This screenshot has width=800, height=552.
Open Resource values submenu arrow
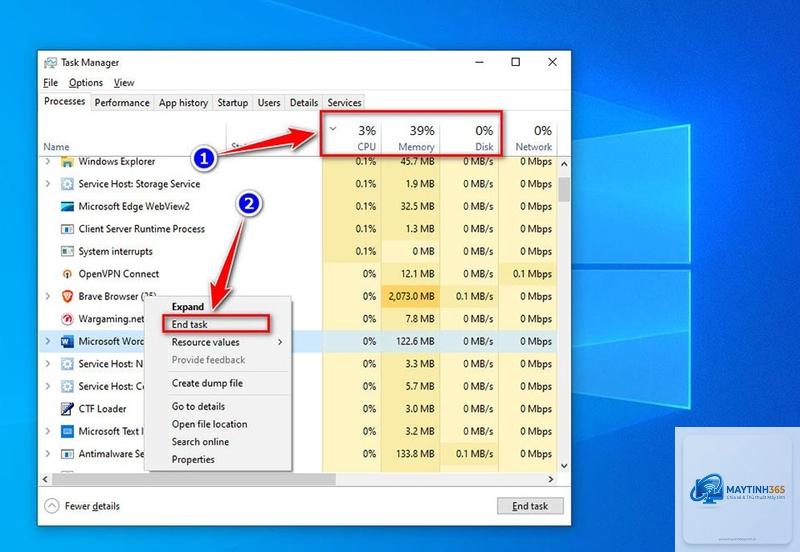point(280,342)
